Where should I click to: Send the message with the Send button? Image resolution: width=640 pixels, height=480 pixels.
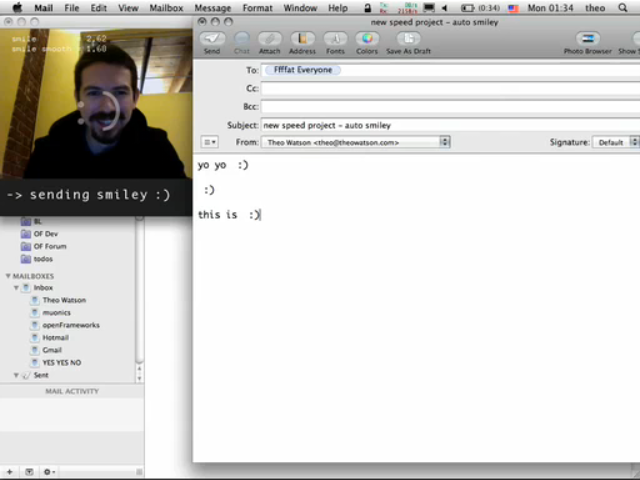[x=212, y=39]
